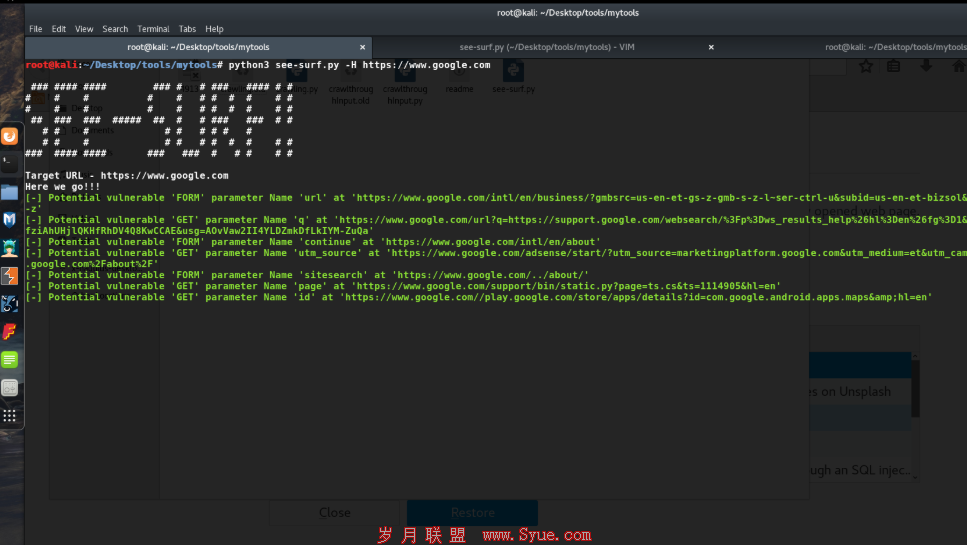This screenshot has width=967, height=545.
Task: Close the first root@kali tab
Action: pyautogui.click(x=362, y=47)
